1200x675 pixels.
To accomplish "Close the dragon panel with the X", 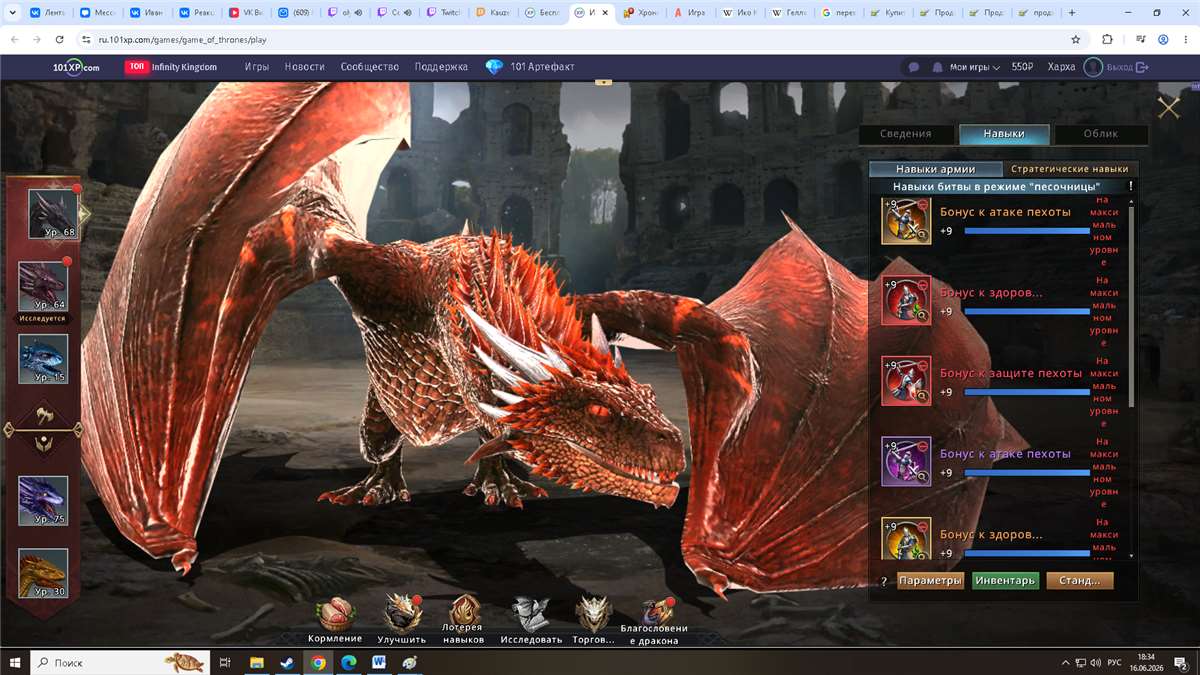I will (x=1168, y=108).
